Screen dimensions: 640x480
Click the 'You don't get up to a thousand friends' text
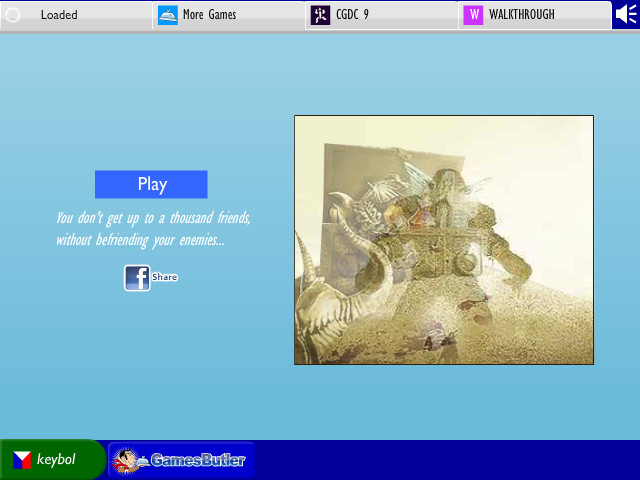click(x=153, y=218)
